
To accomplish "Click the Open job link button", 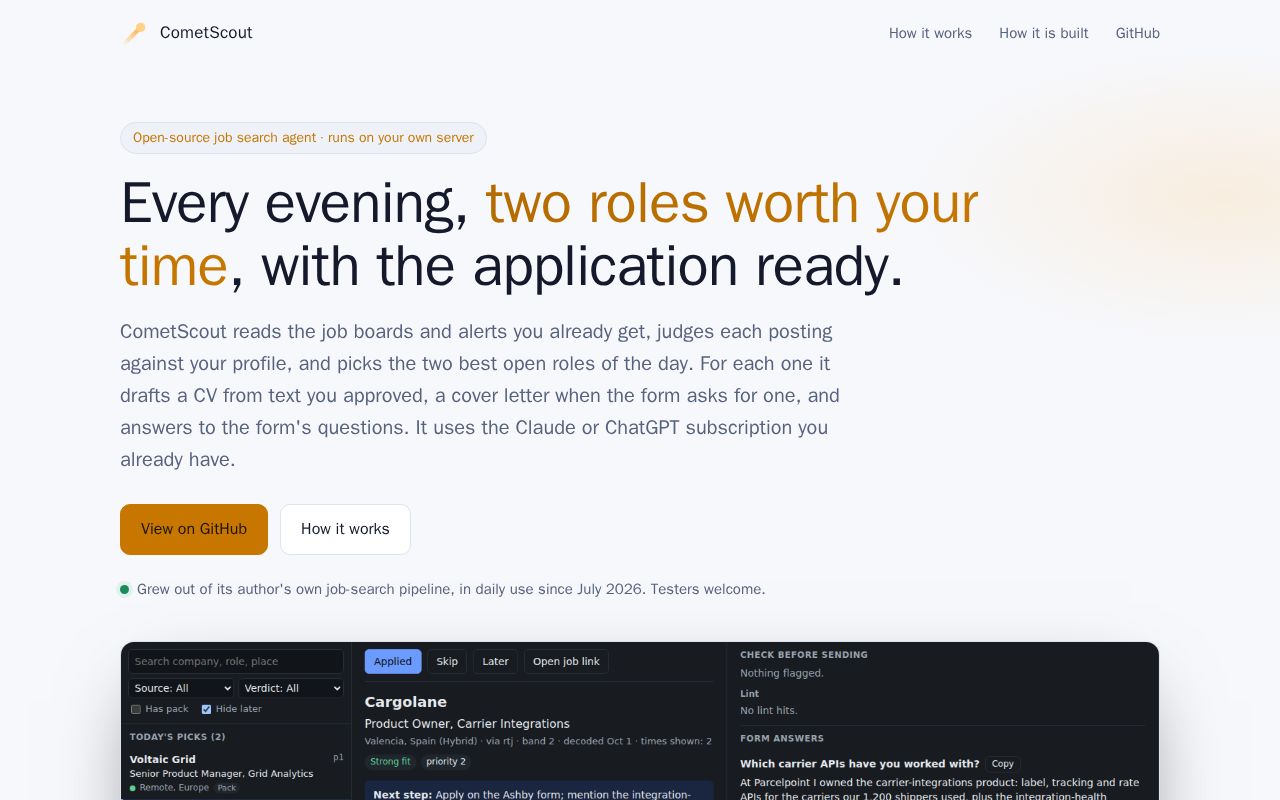I will click(x=566, y=661).
